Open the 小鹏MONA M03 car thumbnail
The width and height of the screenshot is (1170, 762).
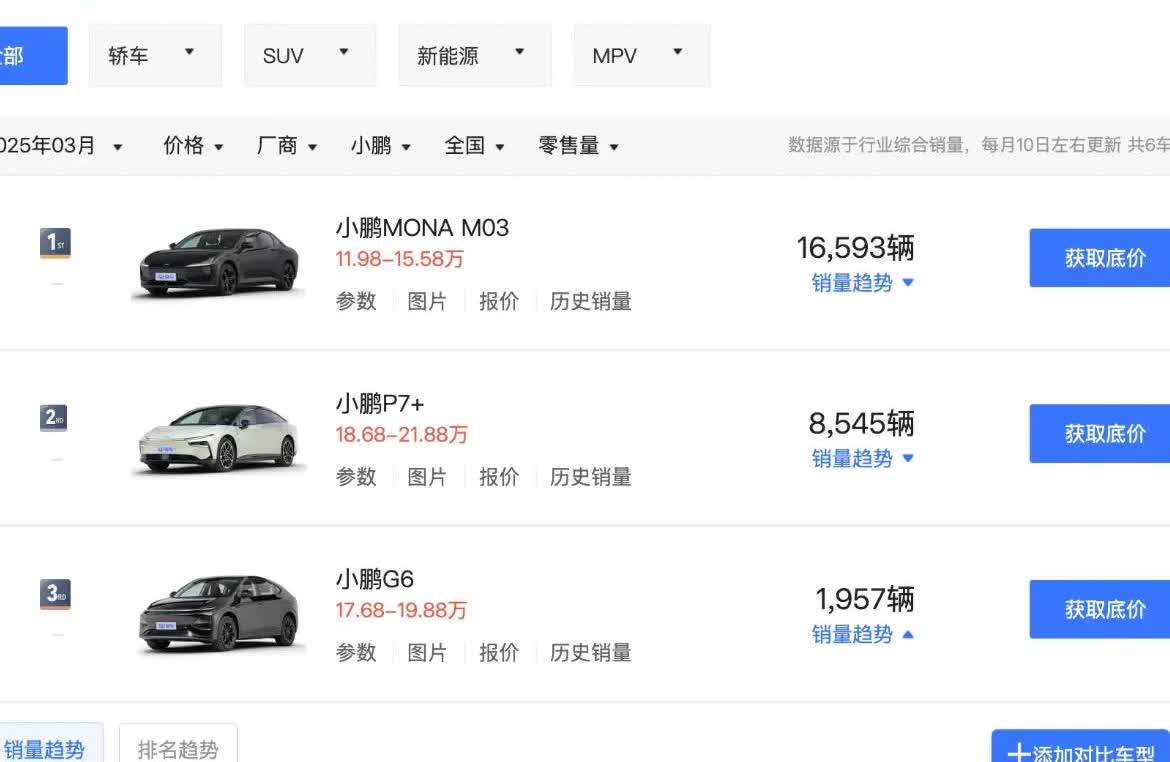219,262
